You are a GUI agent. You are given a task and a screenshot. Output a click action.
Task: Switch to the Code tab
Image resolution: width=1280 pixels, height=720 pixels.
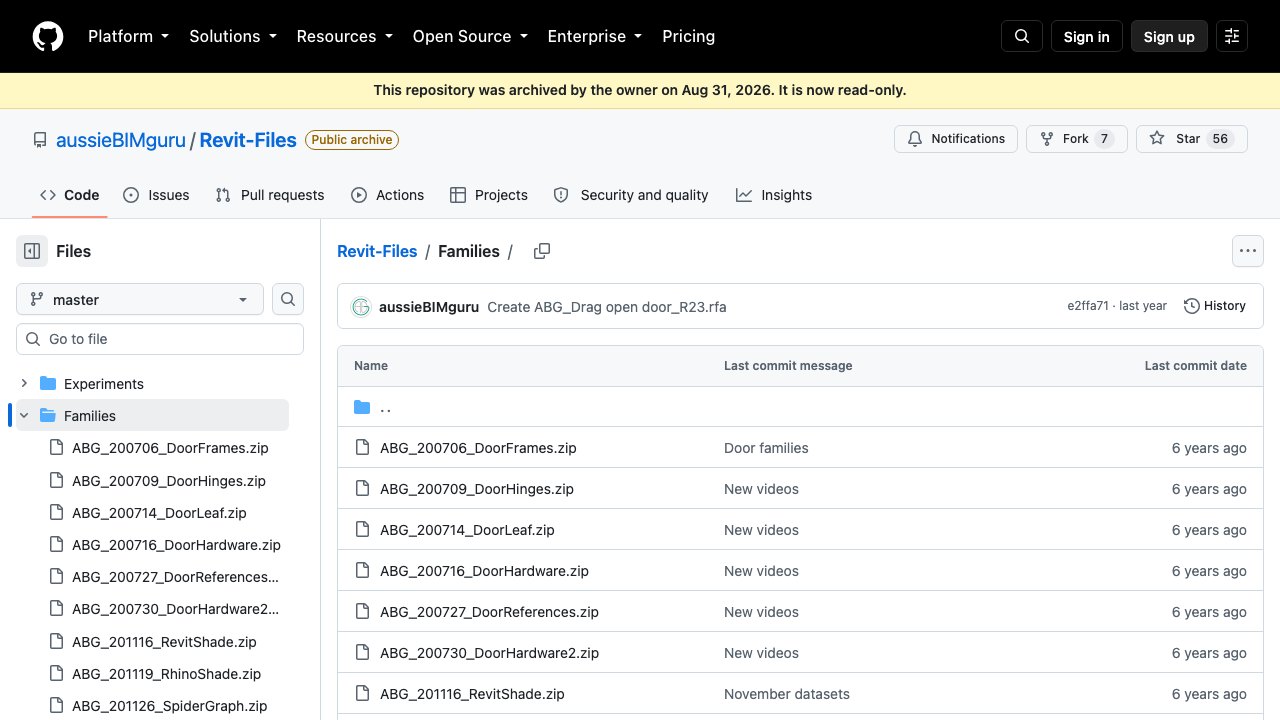pos(70,195)
